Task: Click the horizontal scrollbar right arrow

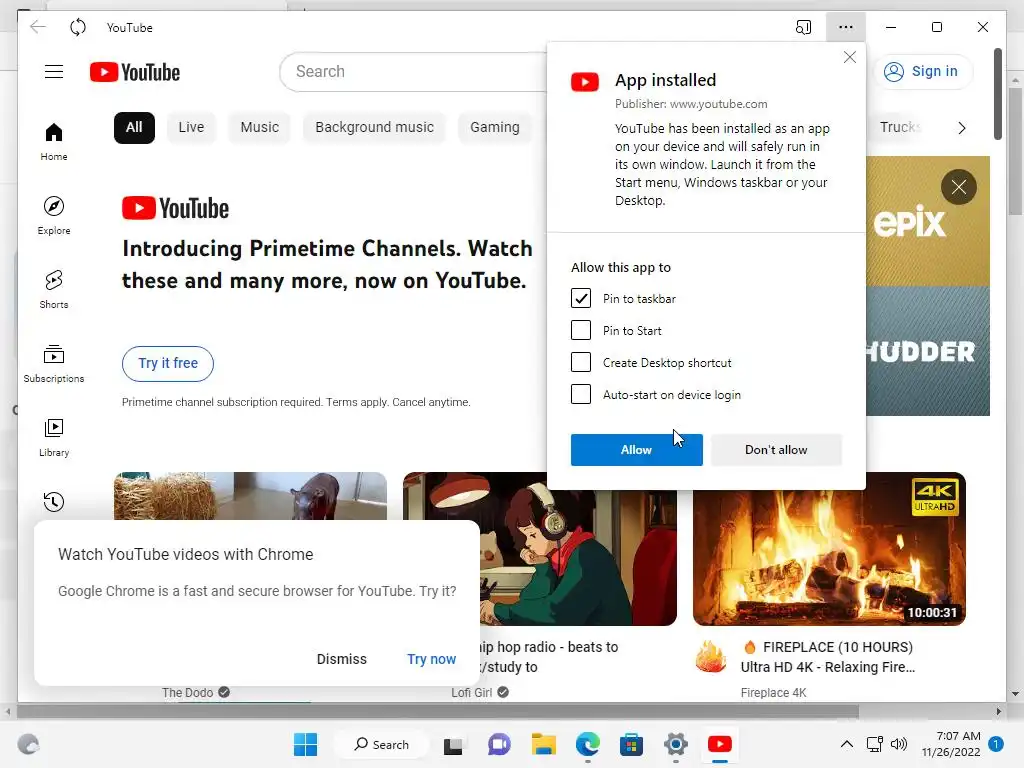Action: (999, 711)
